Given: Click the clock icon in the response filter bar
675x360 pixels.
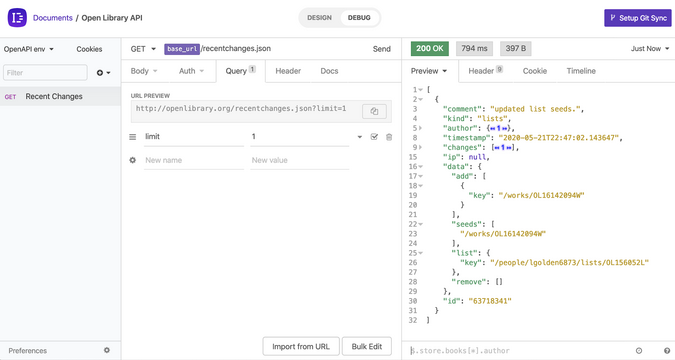Looking at the screenshot, I should pyautogui.click(x=639, y=351).
